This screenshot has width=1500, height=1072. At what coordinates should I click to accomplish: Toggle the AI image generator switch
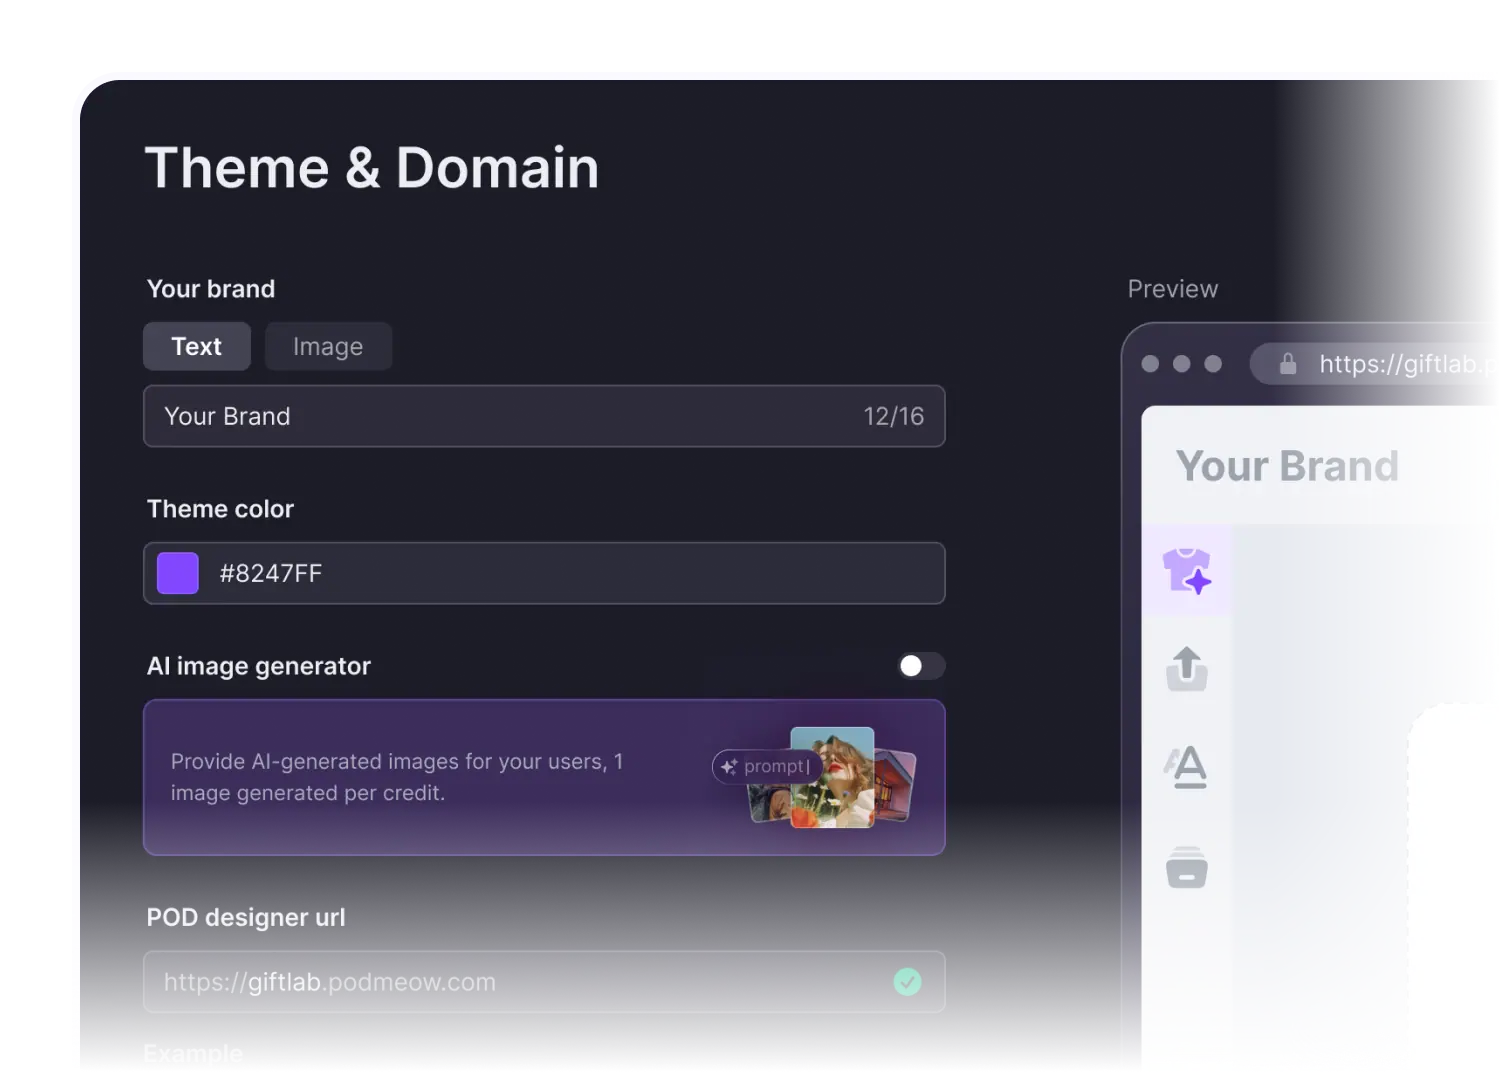921,666
